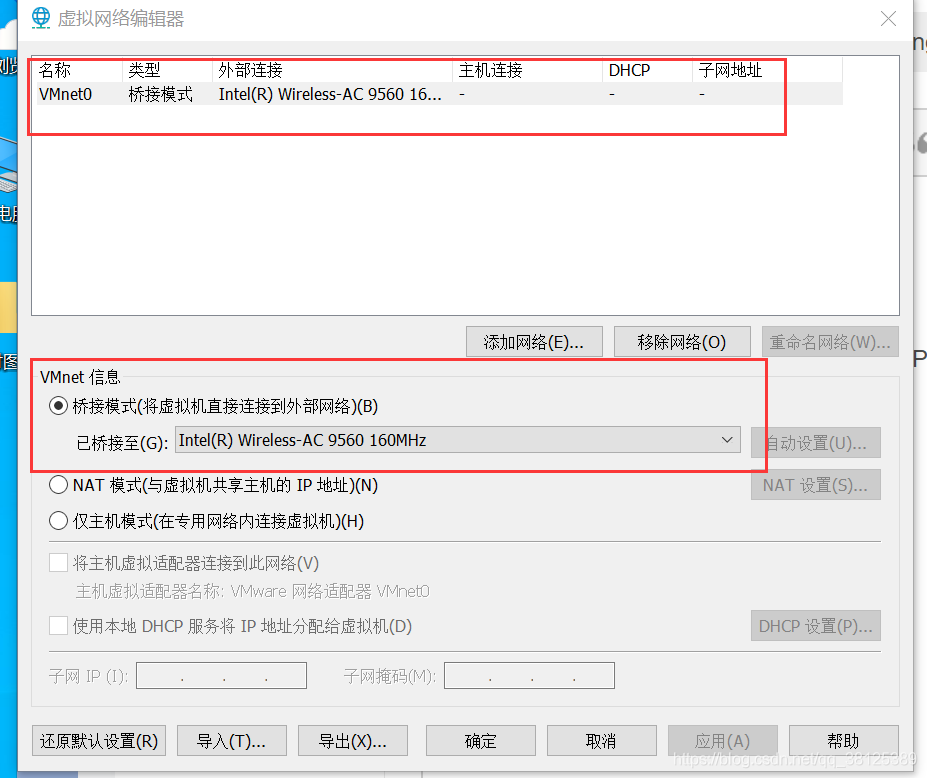Click 移除网络(O) button
The height and width of the screenshot is (778, 927).
click(x=682, y=341)
